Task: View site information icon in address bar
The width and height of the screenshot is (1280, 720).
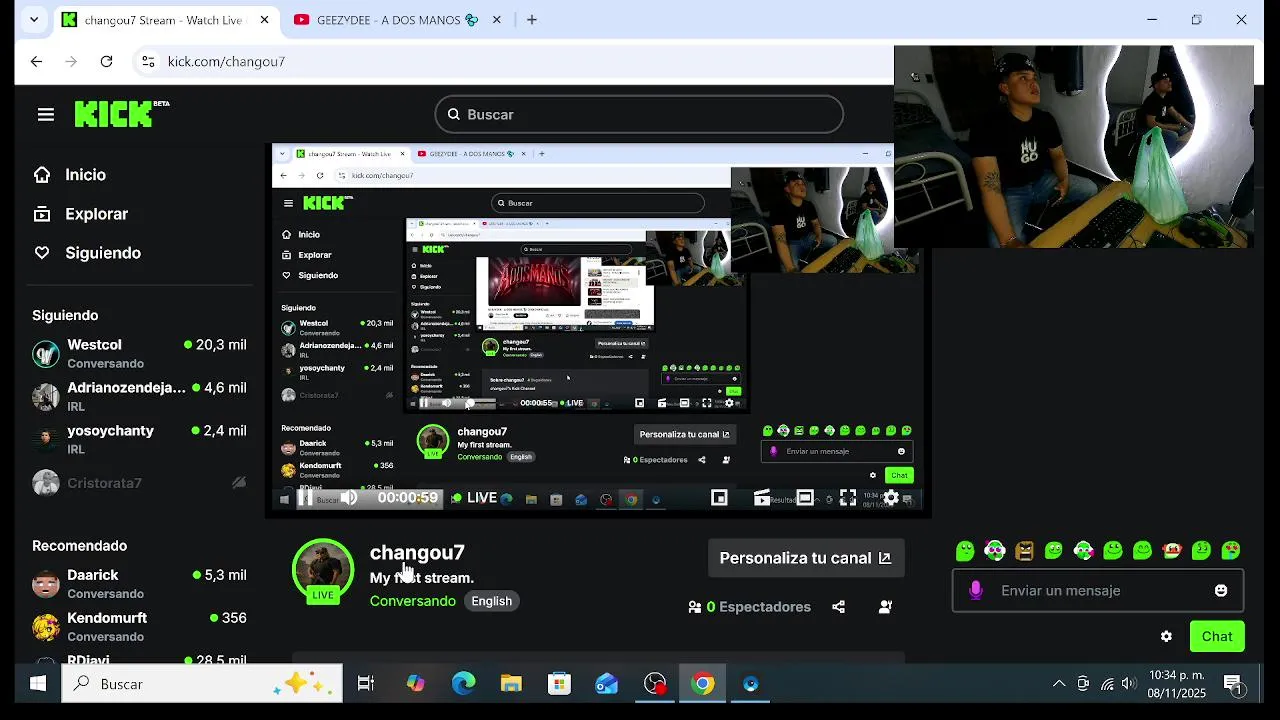Action: click(x=148, y=61)
